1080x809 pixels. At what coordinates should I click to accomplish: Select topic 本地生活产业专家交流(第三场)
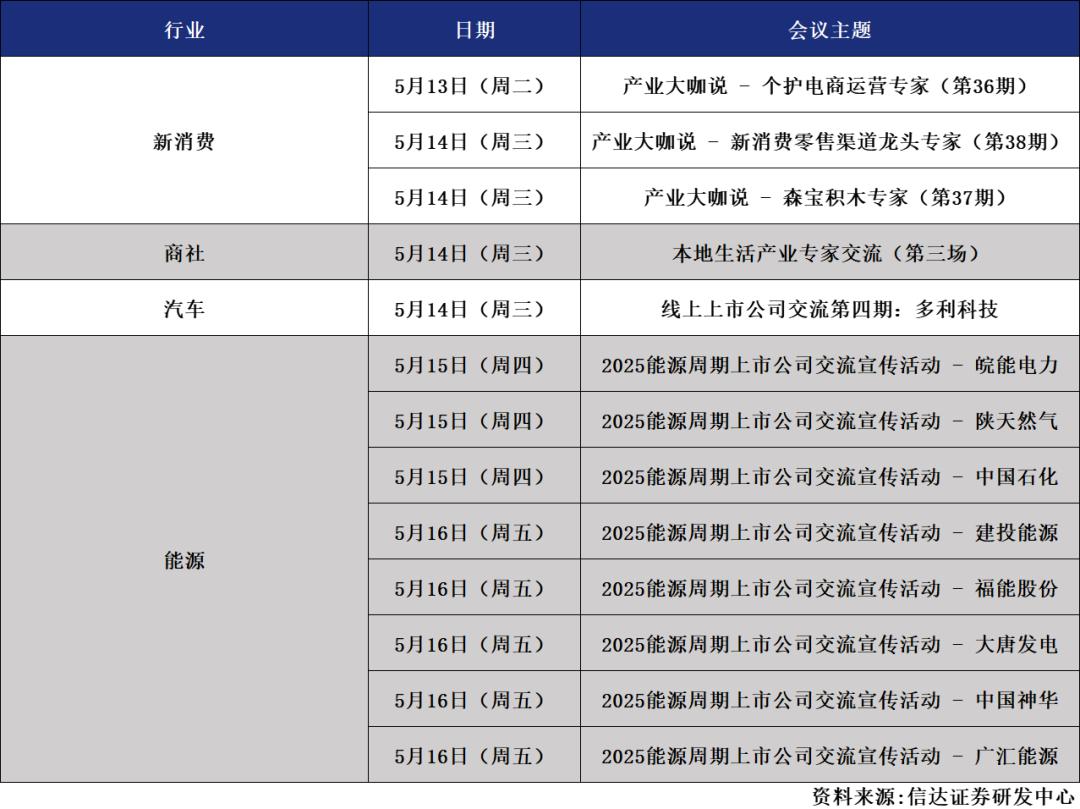pyautogui.click(x=830, y=252)
